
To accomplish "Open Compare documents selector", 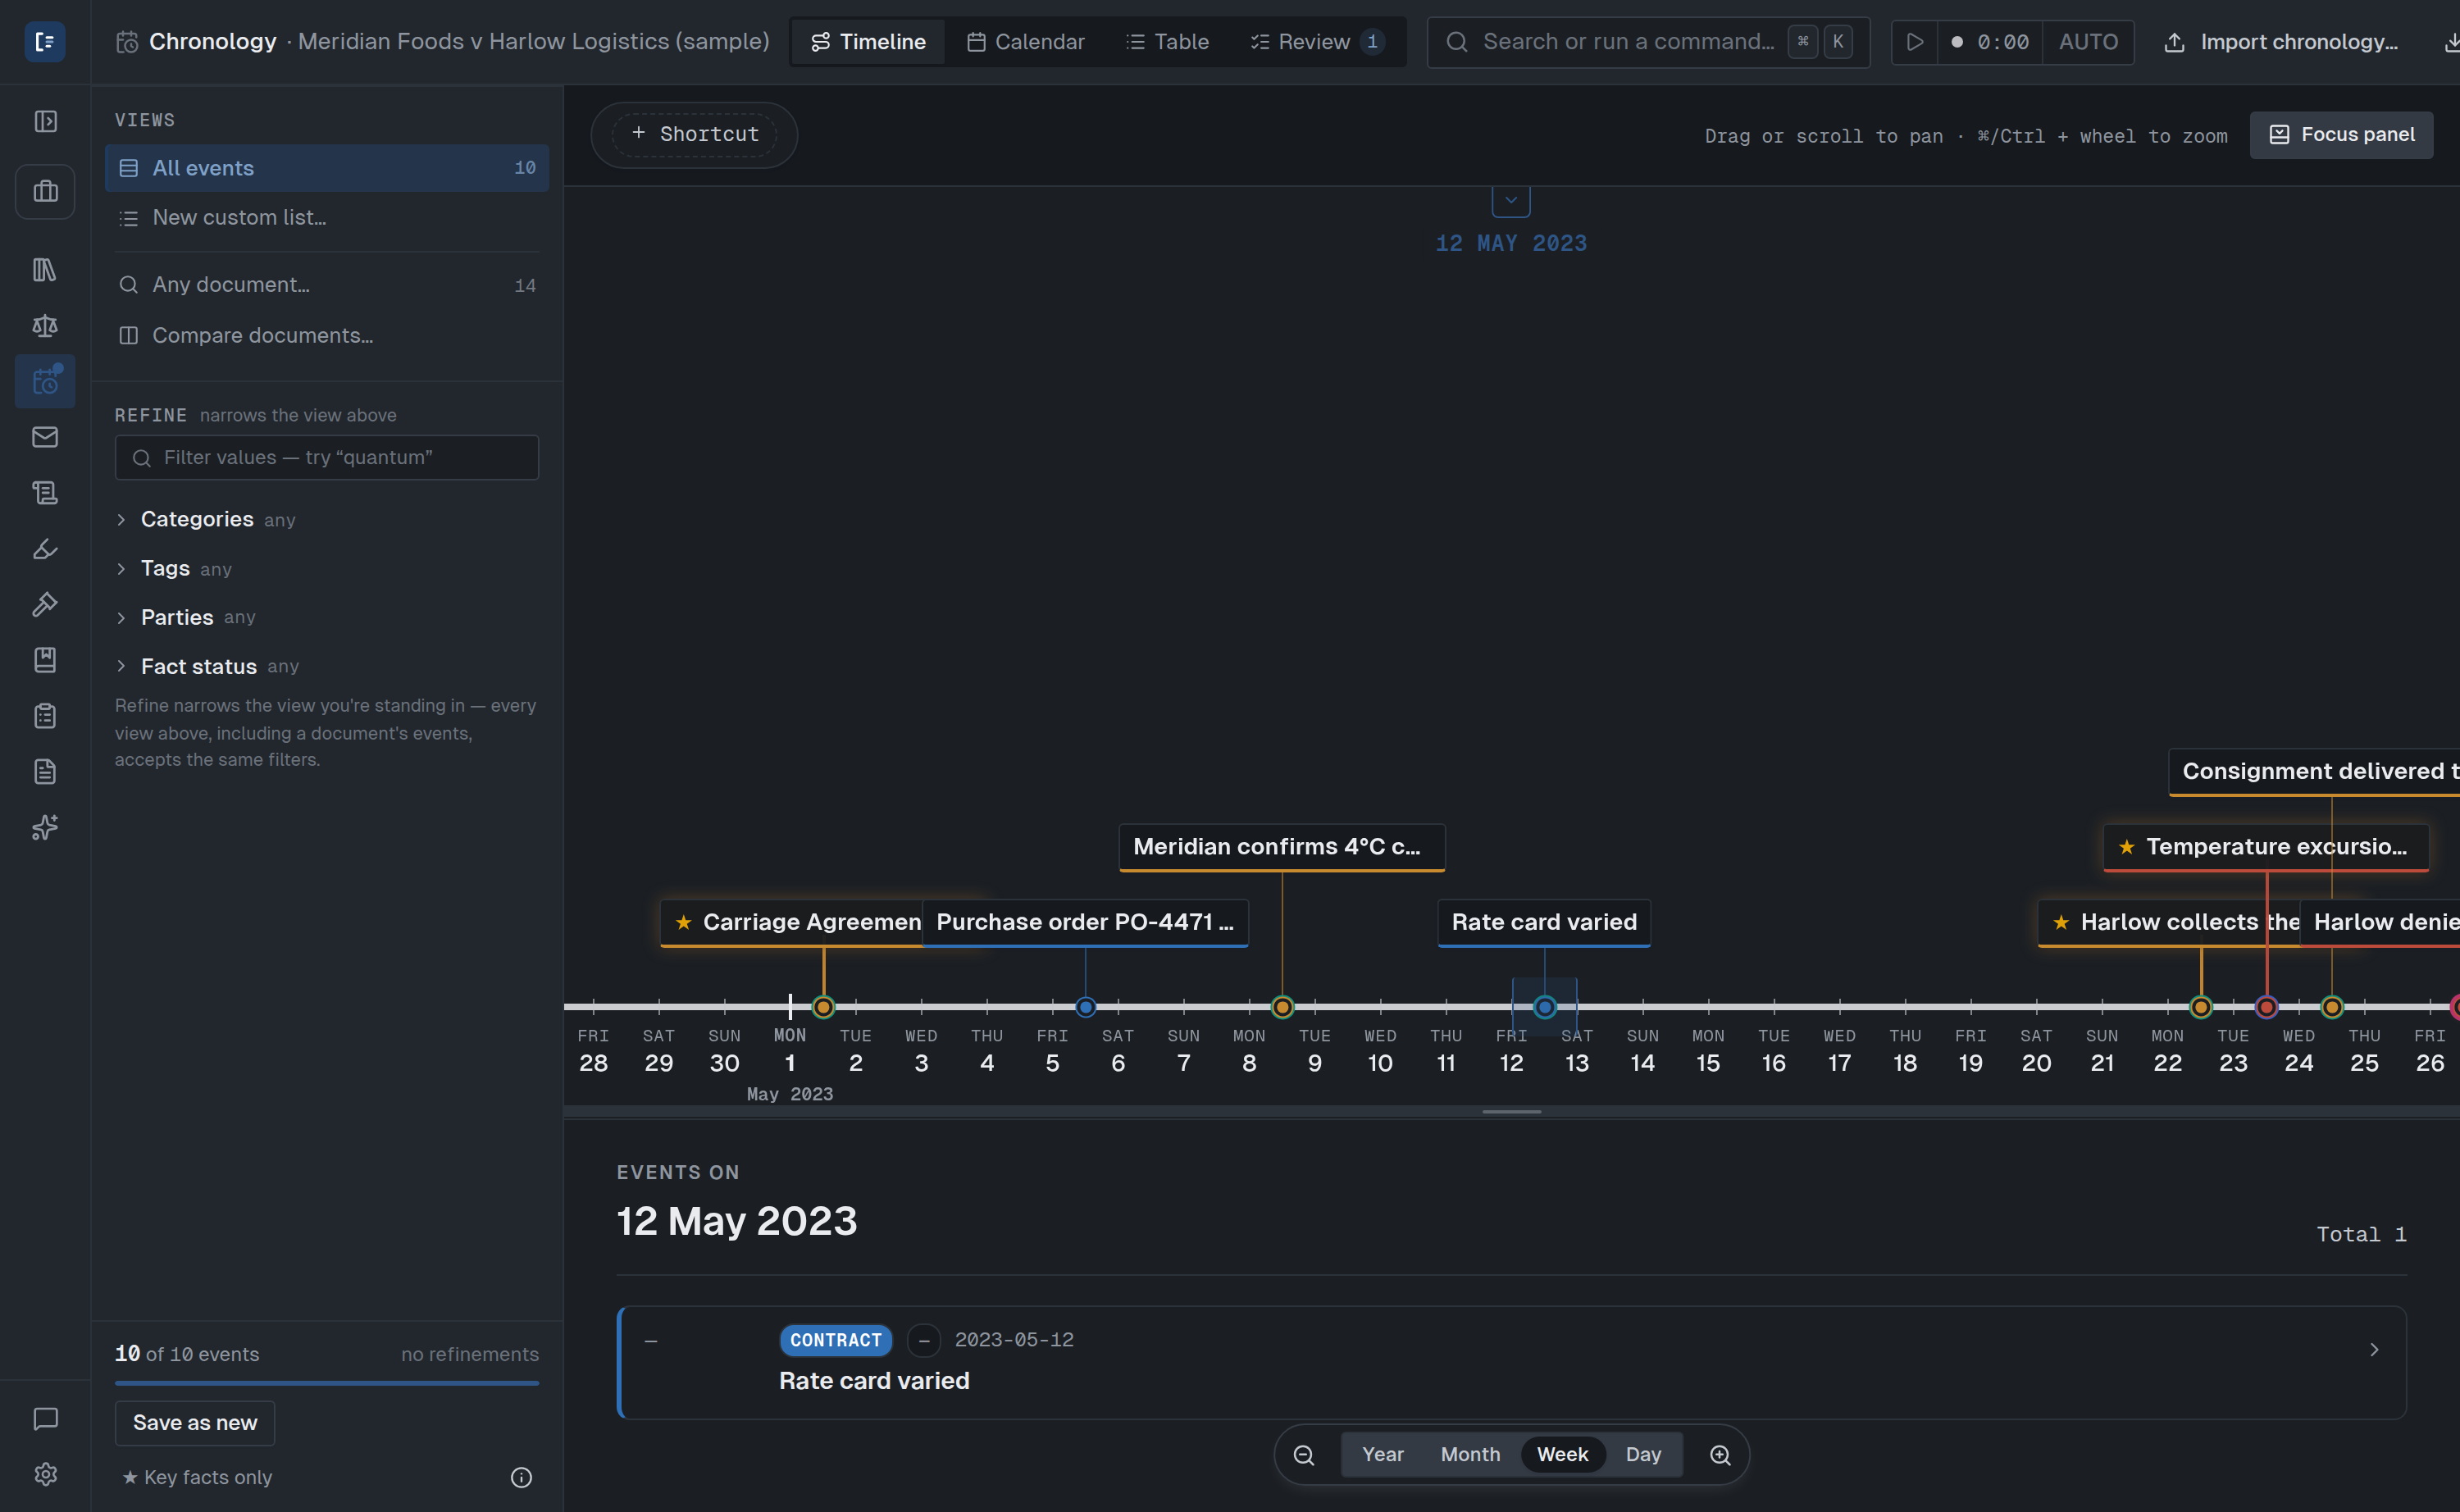I will [327, 336].
